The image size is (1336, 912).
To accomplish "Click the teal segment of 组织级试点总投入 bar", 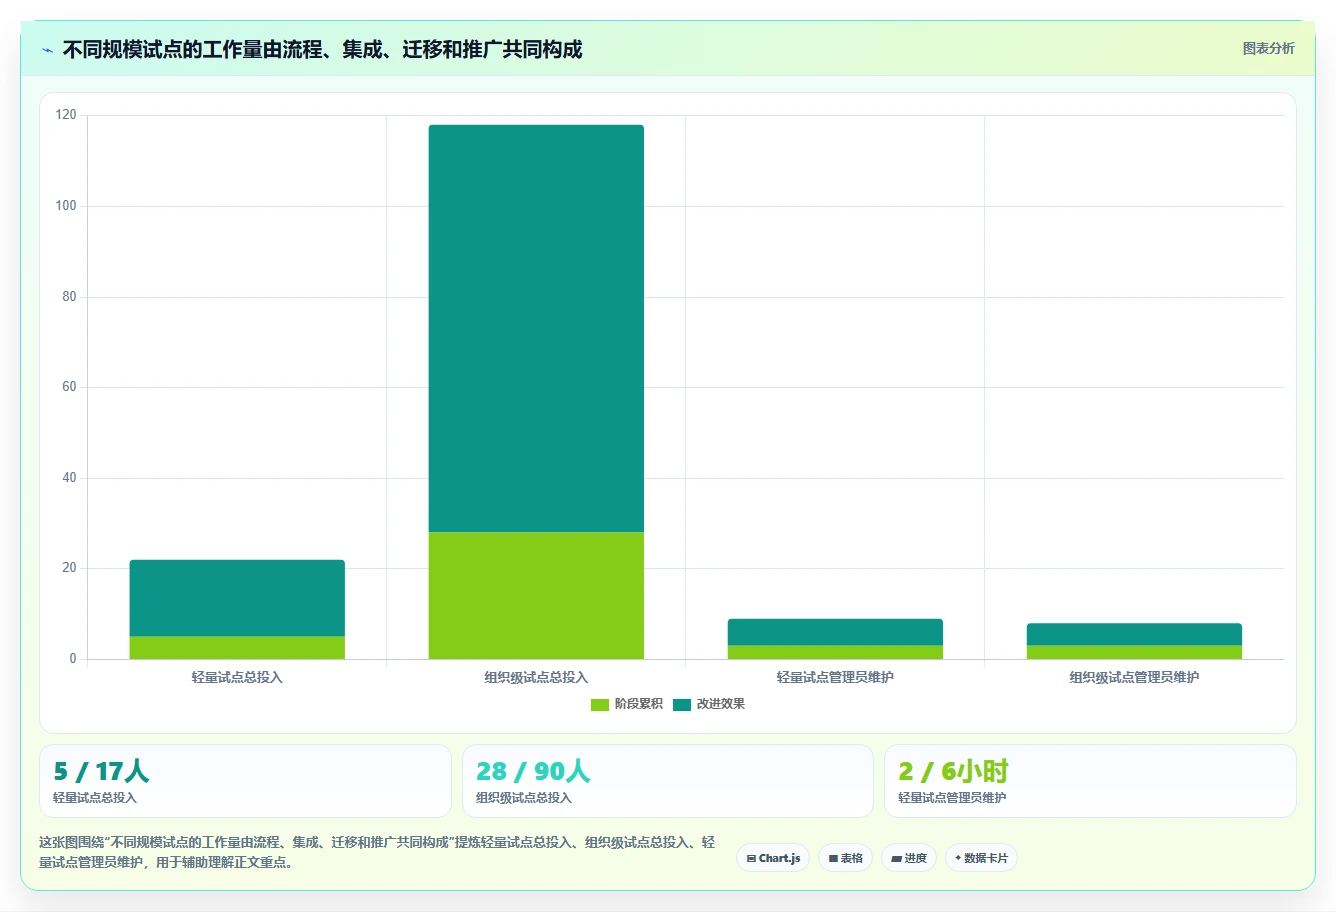I will pos(536,328).
